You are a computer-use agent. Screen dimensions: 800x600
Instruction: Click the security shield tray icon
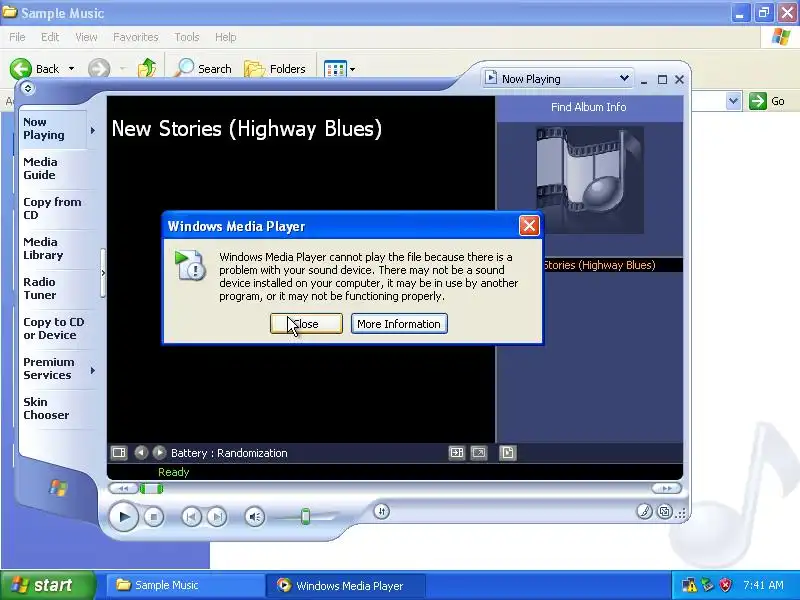(x=725, y=585)
